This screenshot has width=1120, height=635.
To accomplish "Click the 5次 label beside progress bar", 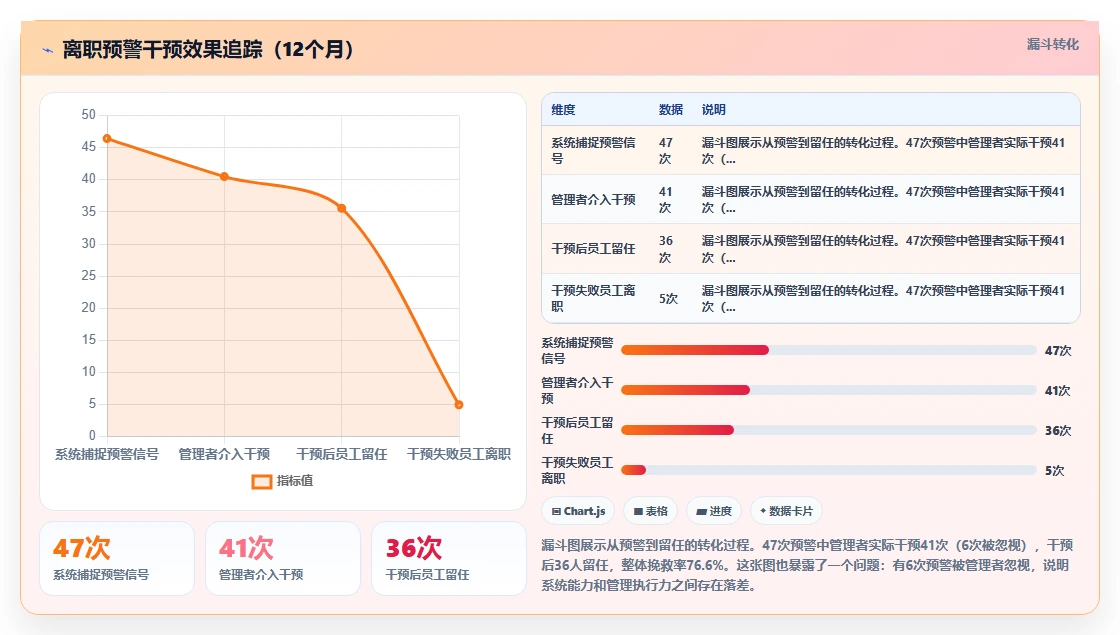I will (1054, 471).
